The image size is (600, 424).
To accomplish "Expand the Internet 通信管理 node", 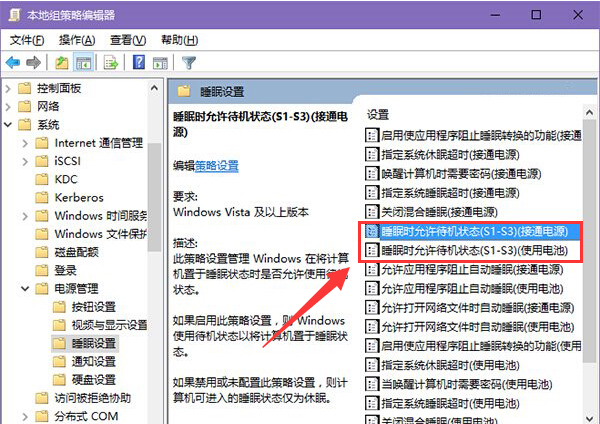I will (x=26, y=143).
